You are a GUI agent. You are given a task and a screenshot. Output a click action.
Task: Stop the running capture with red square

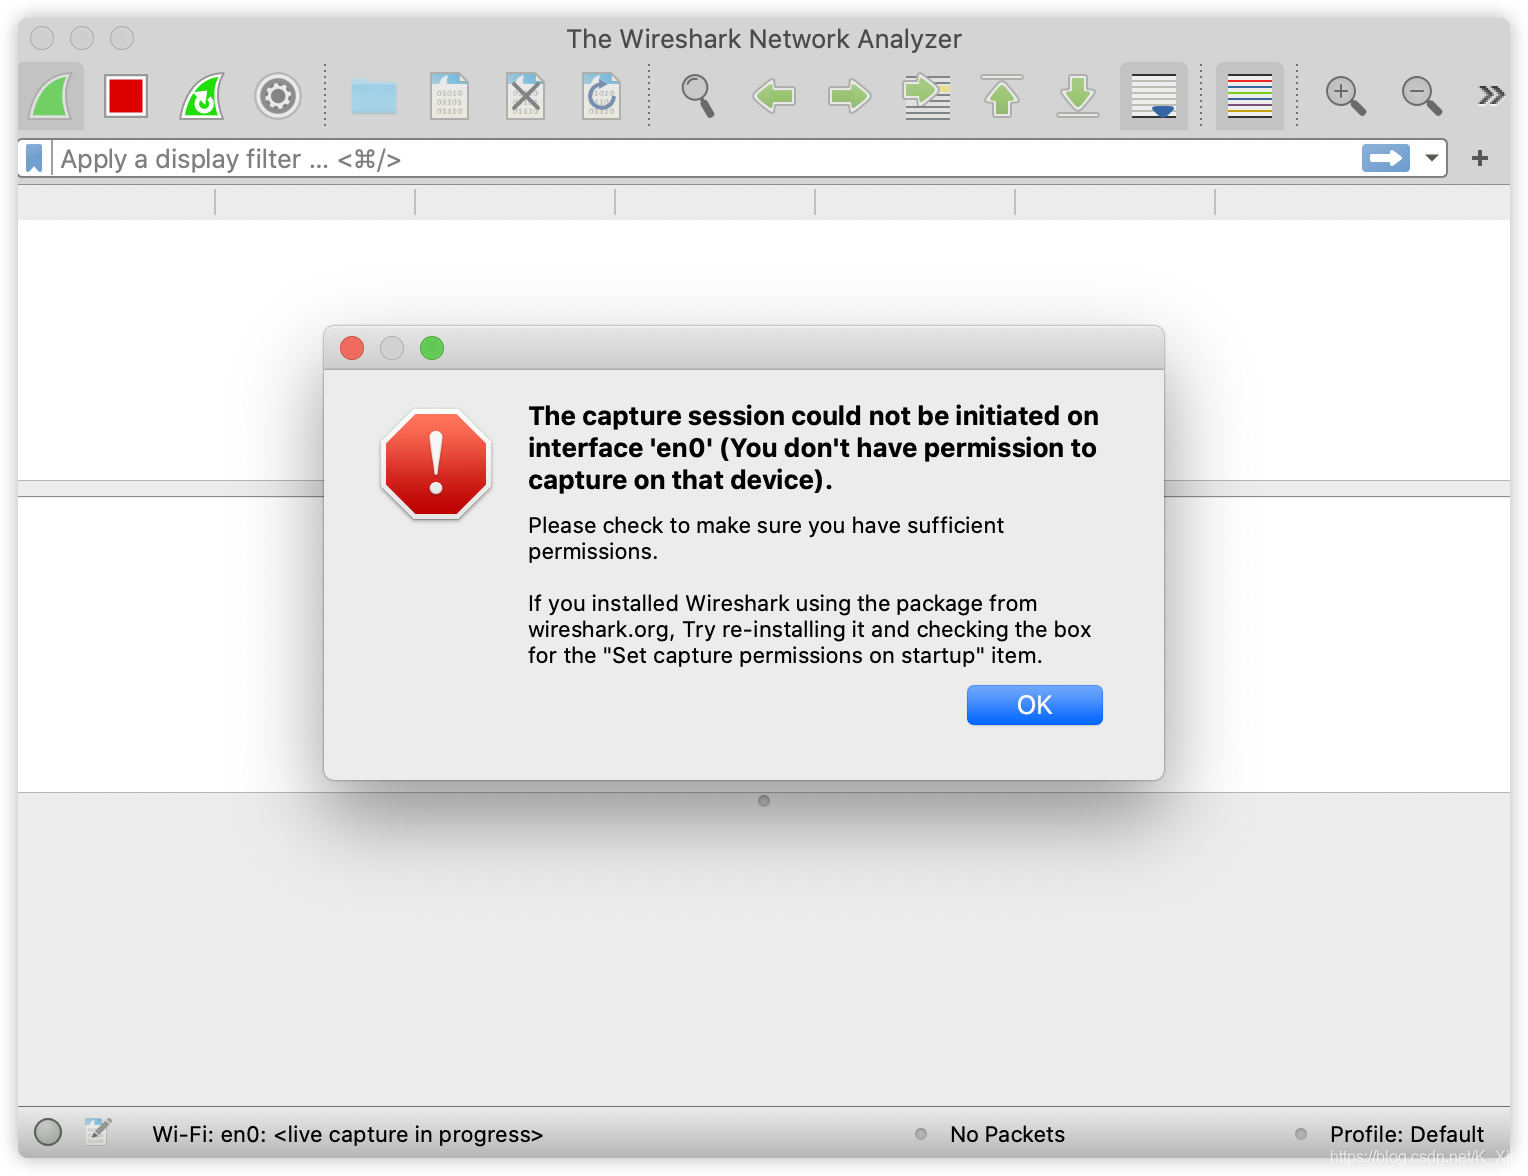[x=126, y=96]
